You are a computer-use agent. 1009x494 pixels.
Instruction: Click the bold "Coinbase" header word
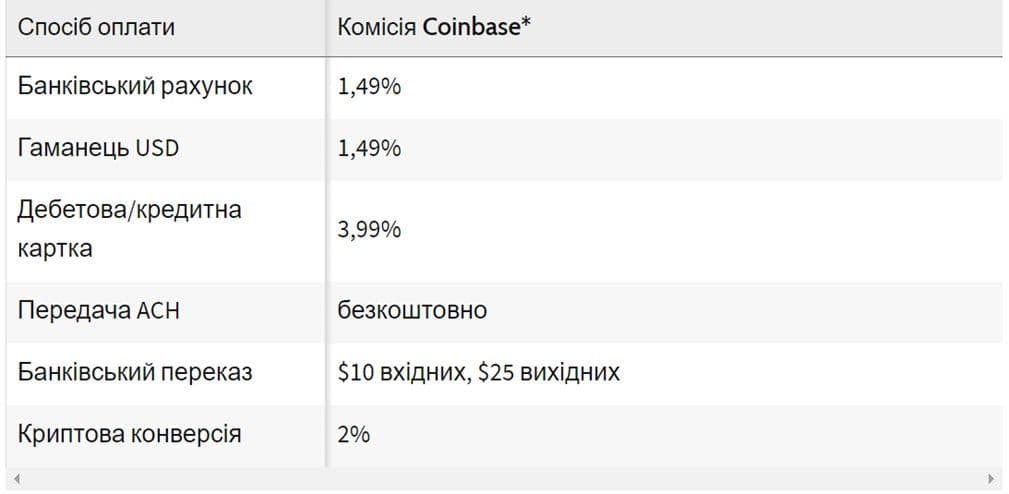[471, 27]
